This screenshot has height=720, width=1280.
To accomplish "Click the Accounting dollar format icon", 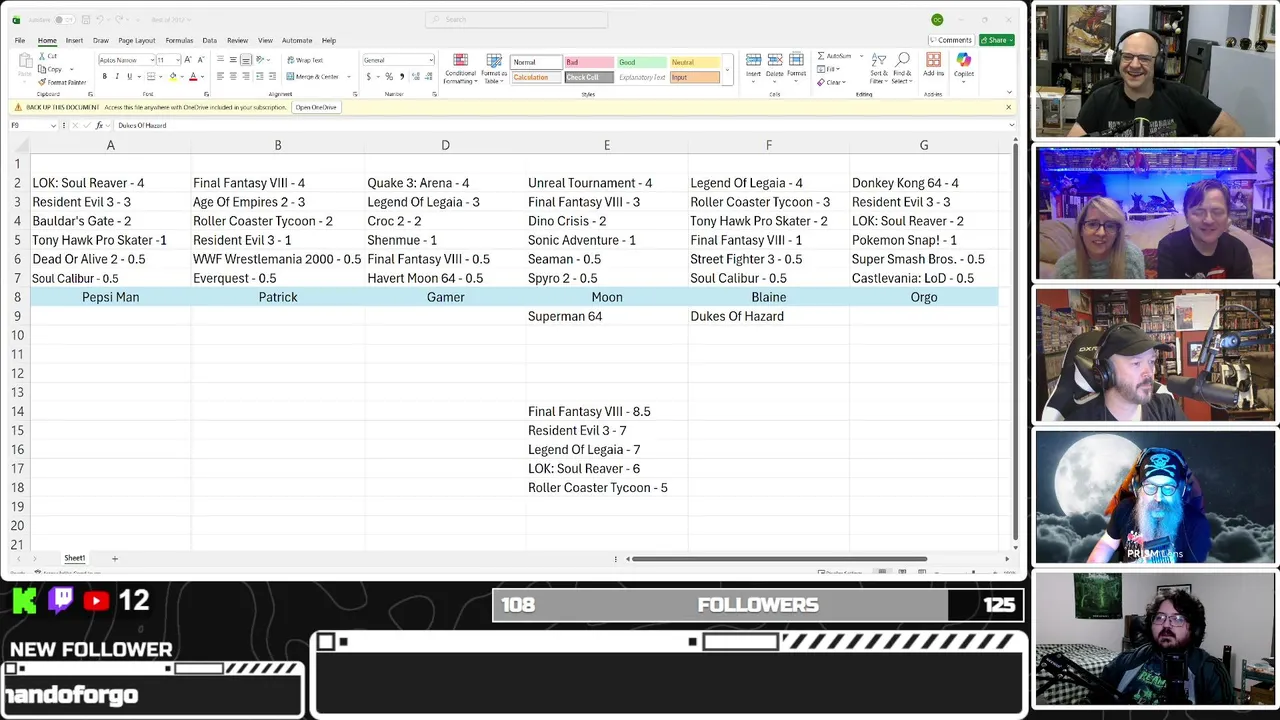I will [x=368, y=76].
